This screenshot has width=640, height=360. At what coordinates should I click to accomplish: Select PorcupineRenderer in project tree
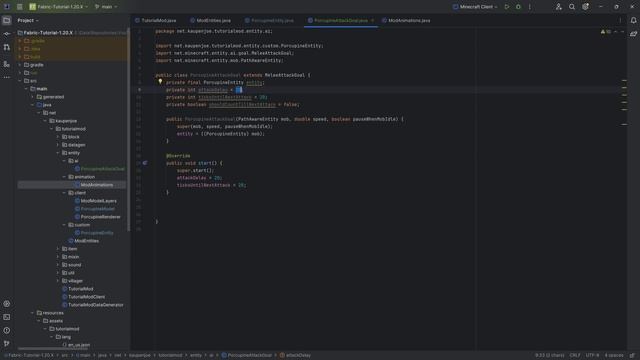pos(100,217)
